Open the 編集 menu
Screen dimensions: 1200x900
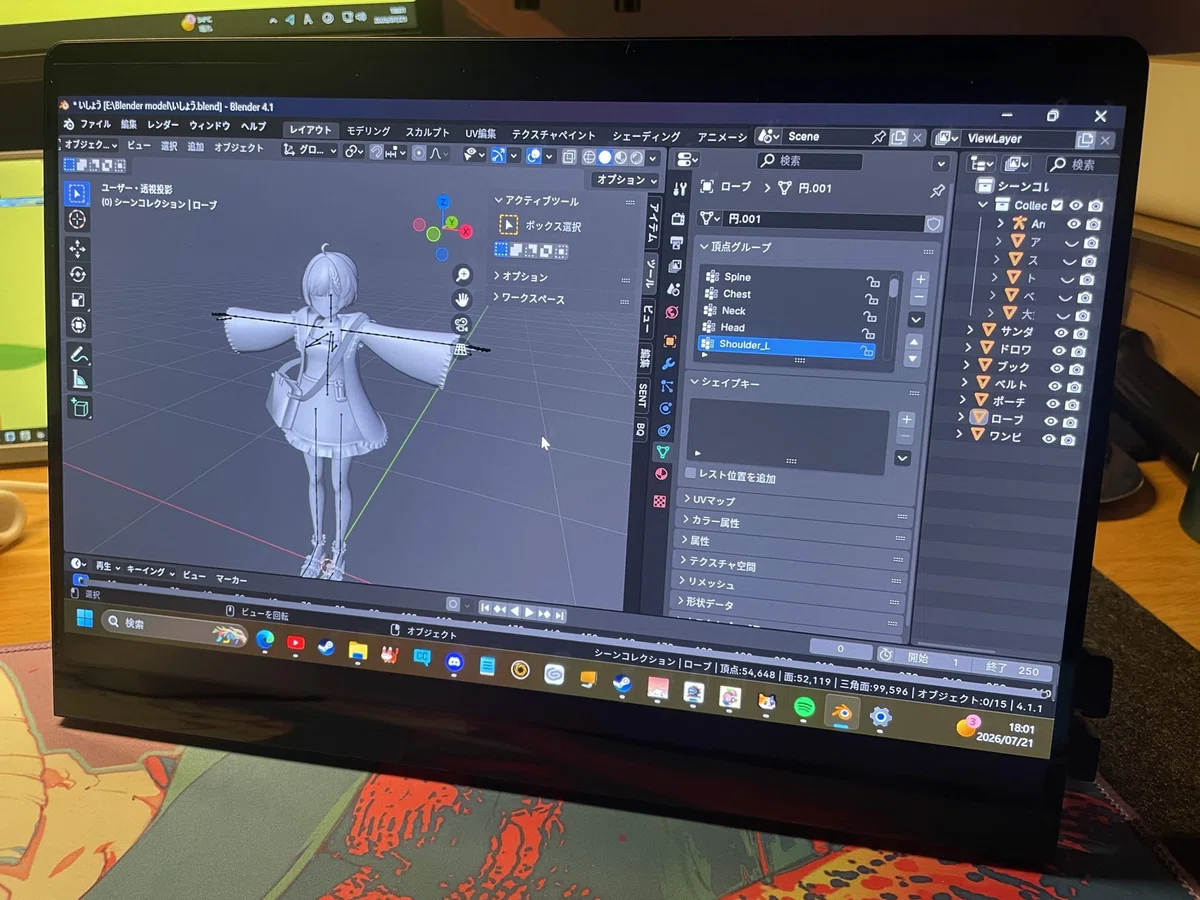pos(129,125)
